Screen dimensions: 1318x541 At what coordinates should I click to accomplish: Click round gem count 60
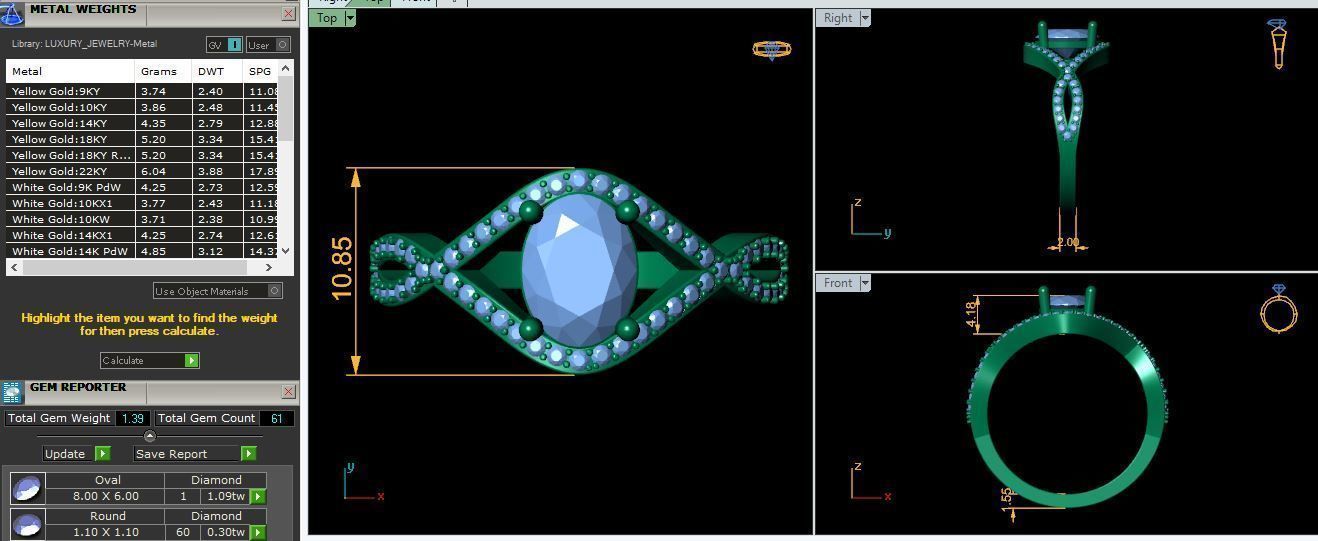click(x=183, y=532)
